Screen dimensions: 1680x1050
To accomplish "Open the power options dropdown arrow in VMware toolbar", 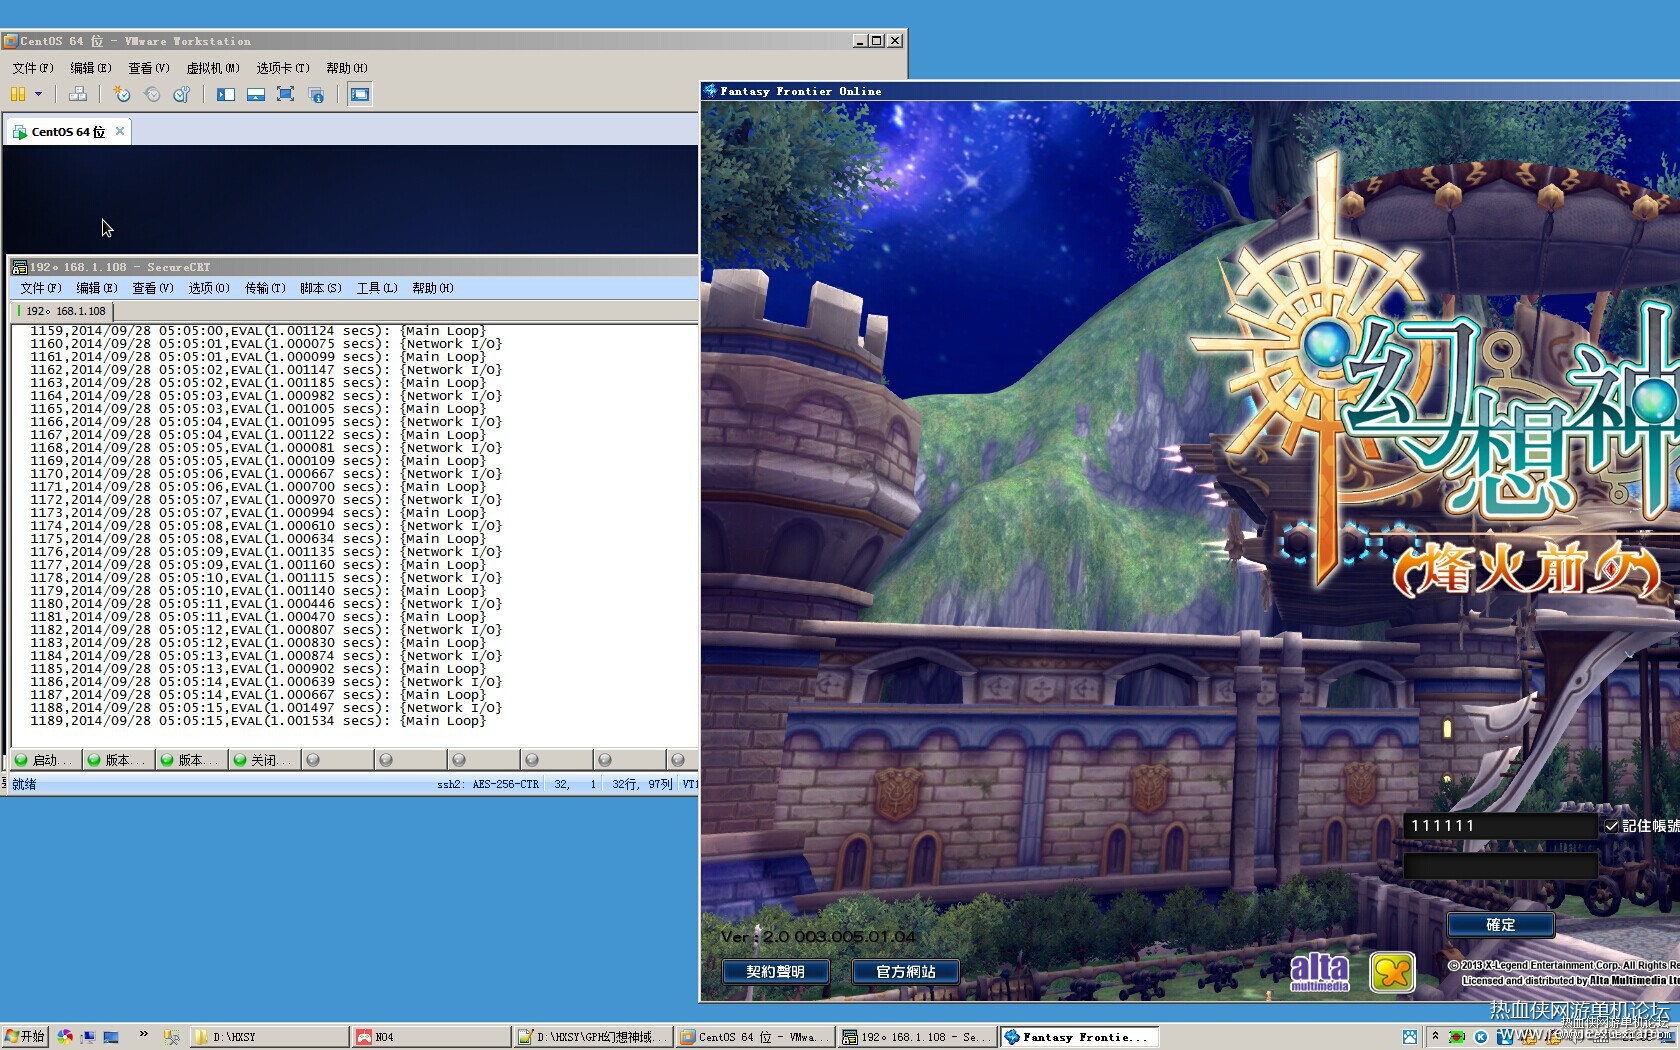I will coord(39,94).
